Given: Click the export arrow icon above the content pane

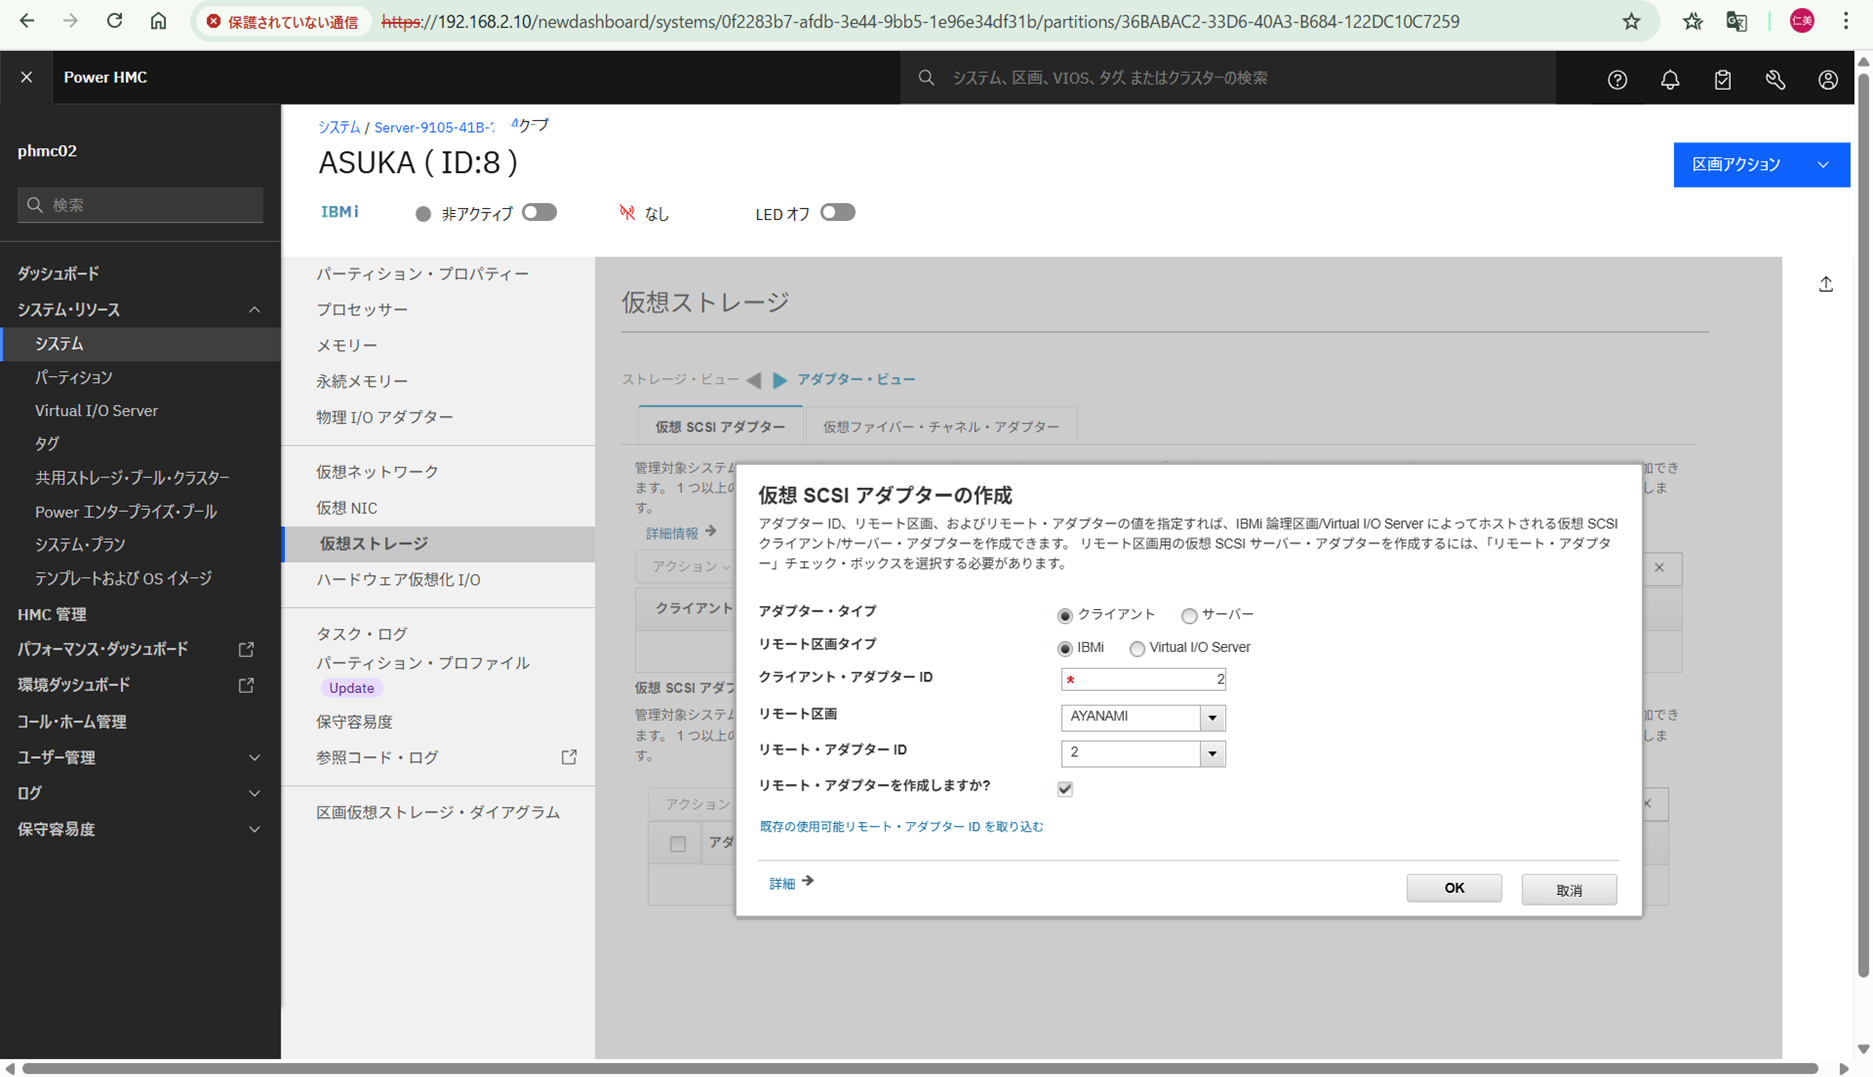Looking at the screenshot, I should tap(1825, 285).
